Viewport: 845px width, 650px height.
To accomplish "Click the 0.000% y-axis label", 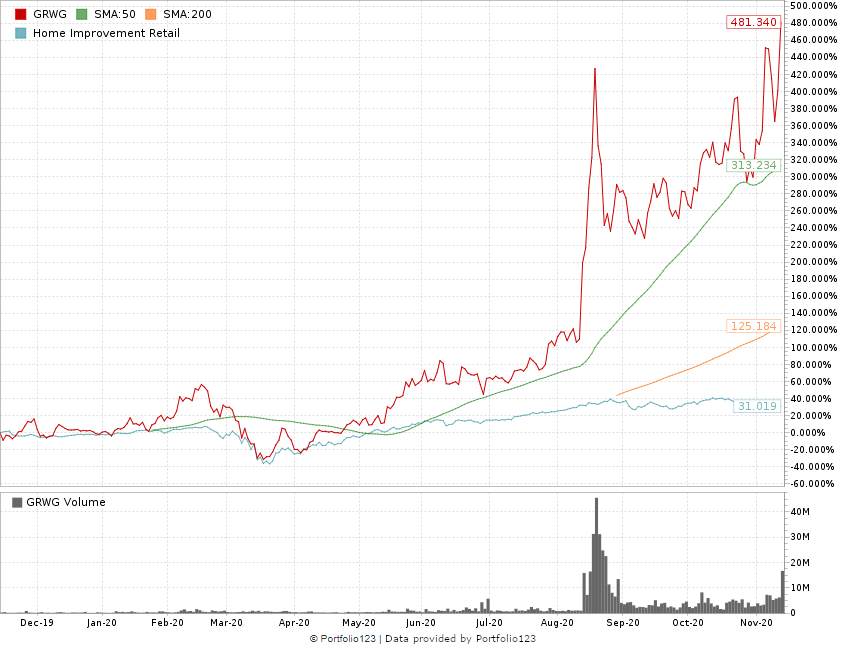I will pyautogui.click(x=808, y=433).
